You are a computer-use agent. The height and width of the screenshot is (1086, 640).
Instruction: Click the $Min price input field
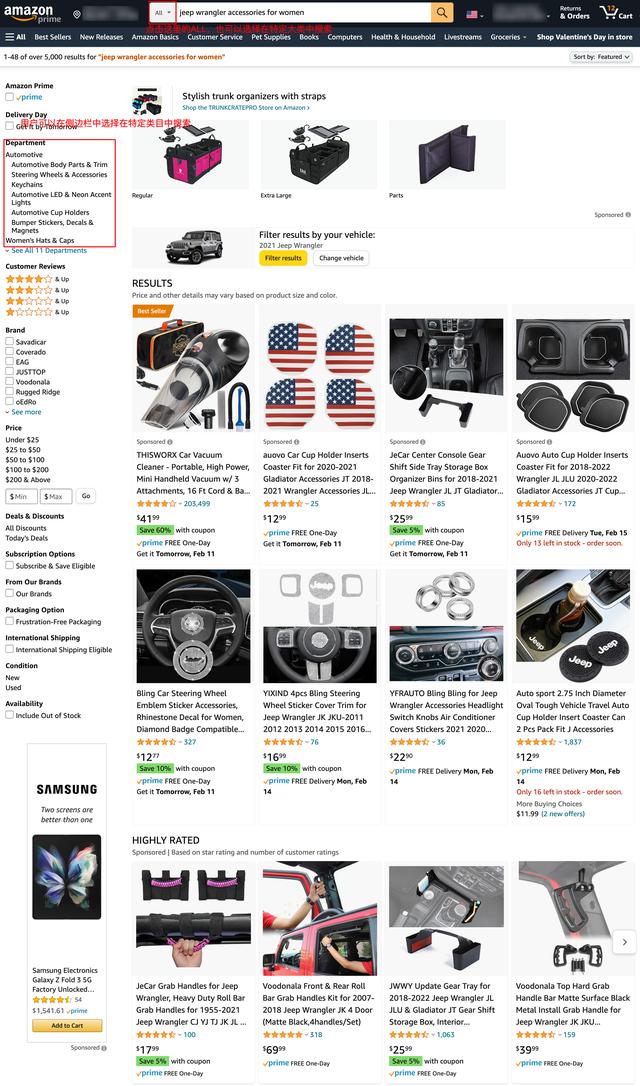(x=21, y=497)
